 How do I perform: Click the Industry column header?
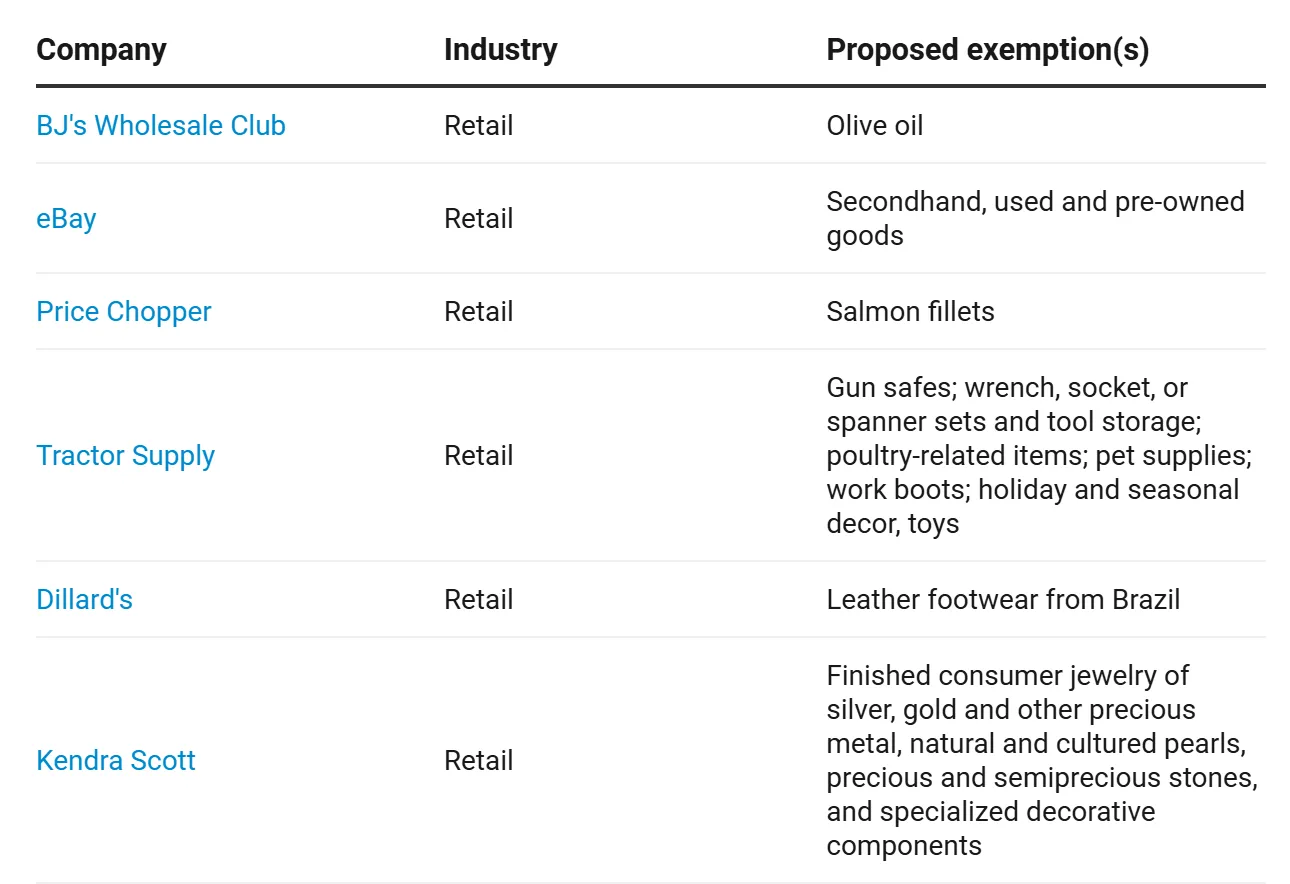click(x=501, y=50)
